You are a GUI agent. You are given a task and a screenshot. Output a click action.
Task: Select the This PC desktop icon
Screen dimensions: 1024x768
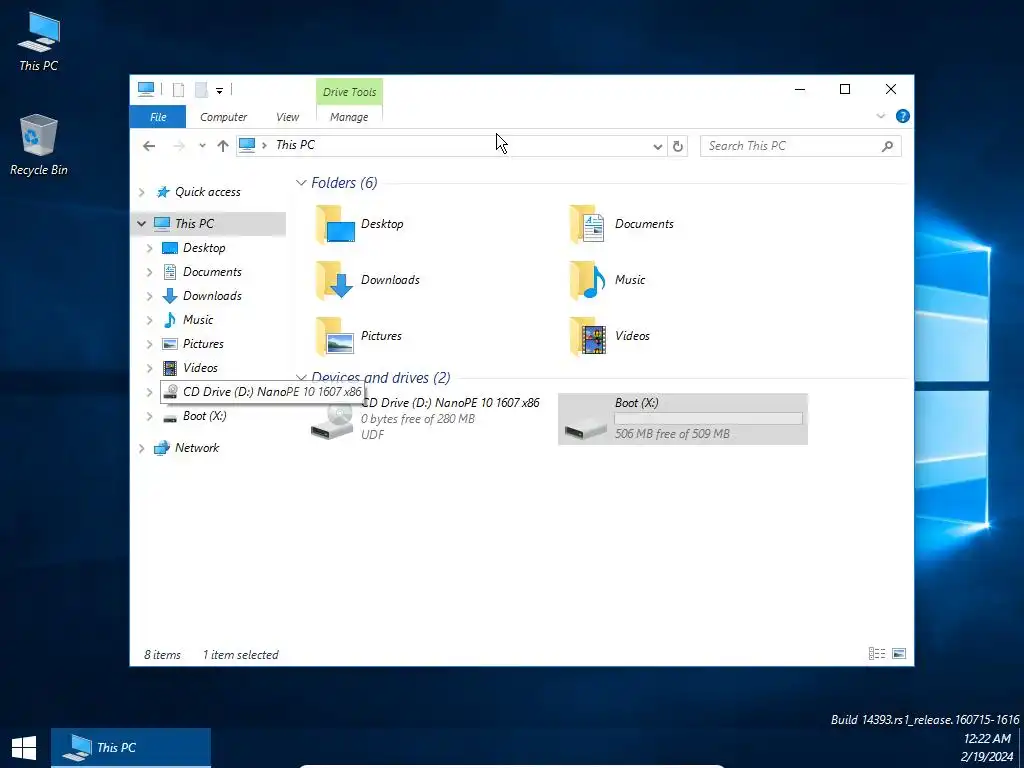tap(39, 41)
